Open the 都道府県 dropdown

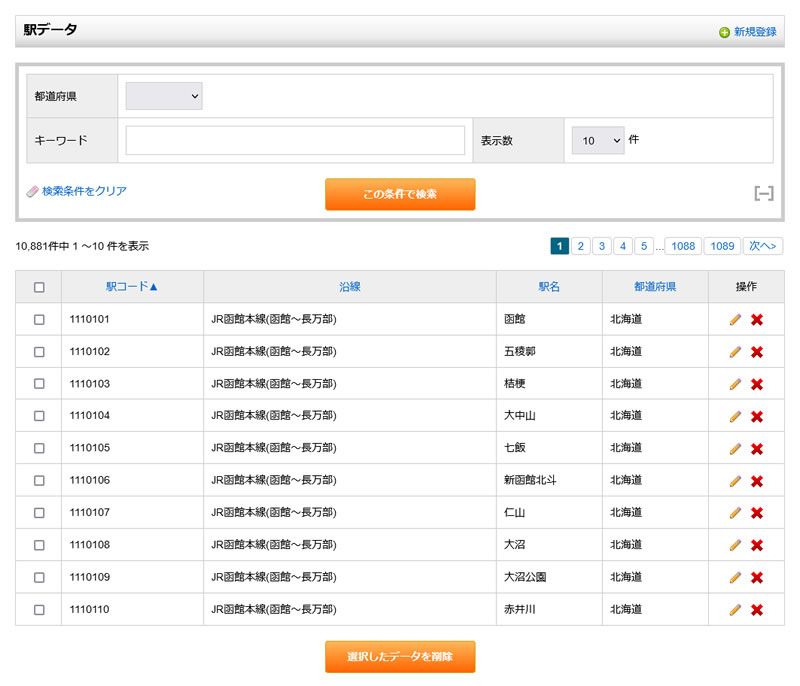(x=164, y=96)
